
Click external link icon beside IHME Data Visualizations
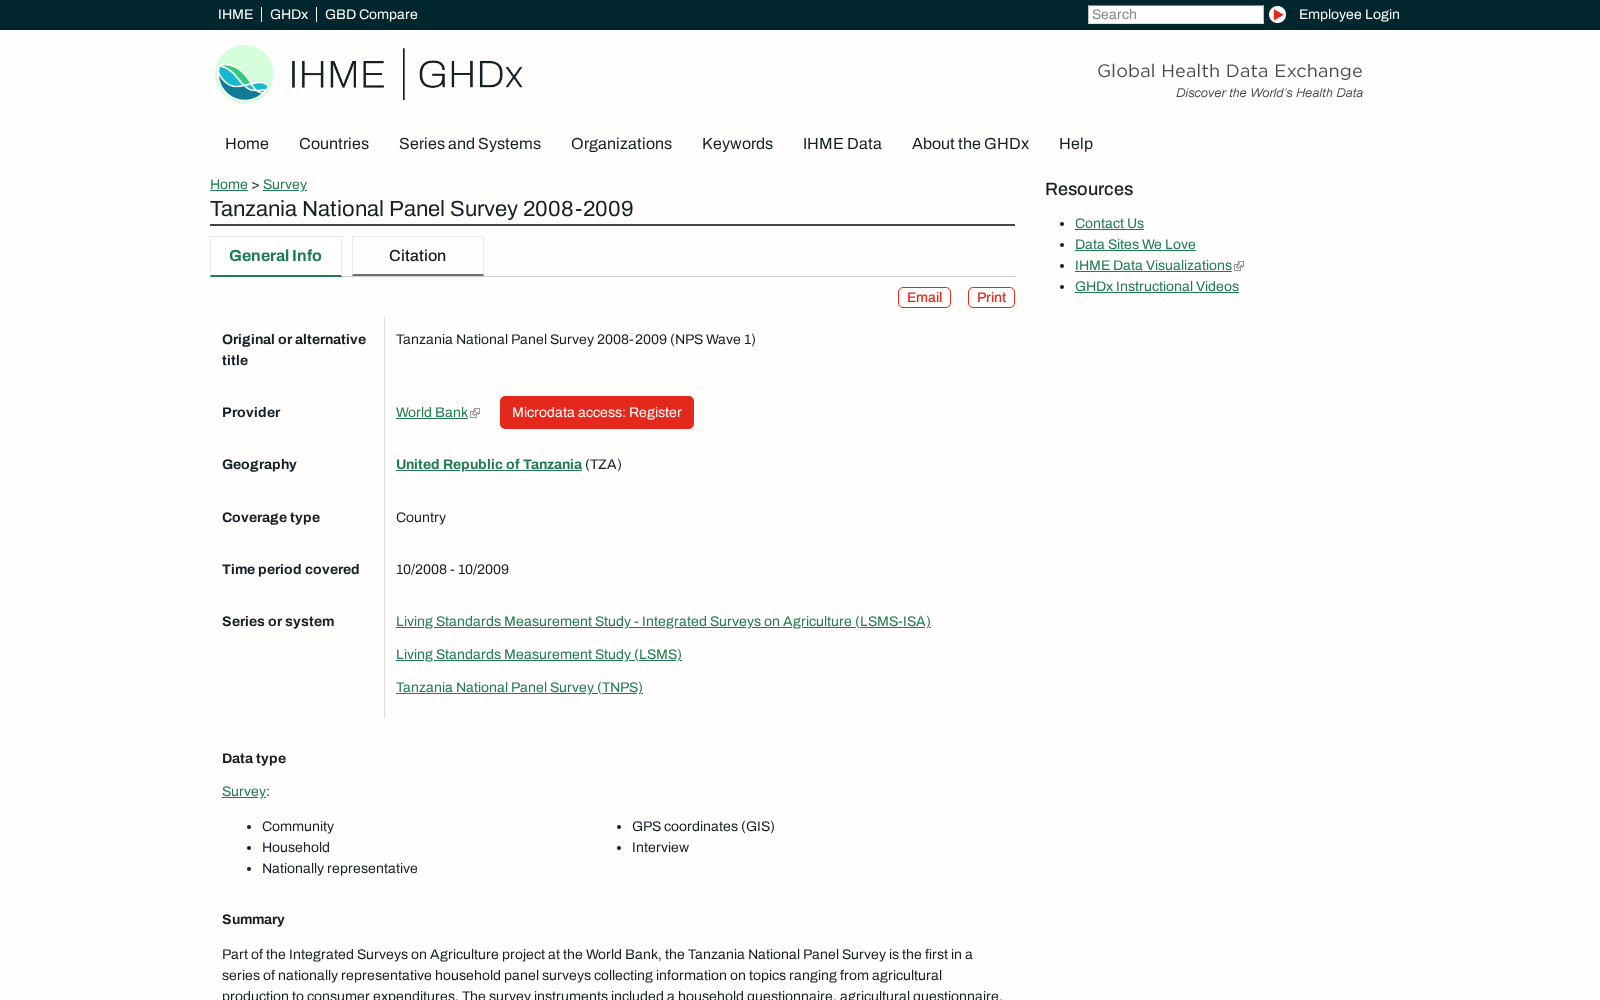1239,266
